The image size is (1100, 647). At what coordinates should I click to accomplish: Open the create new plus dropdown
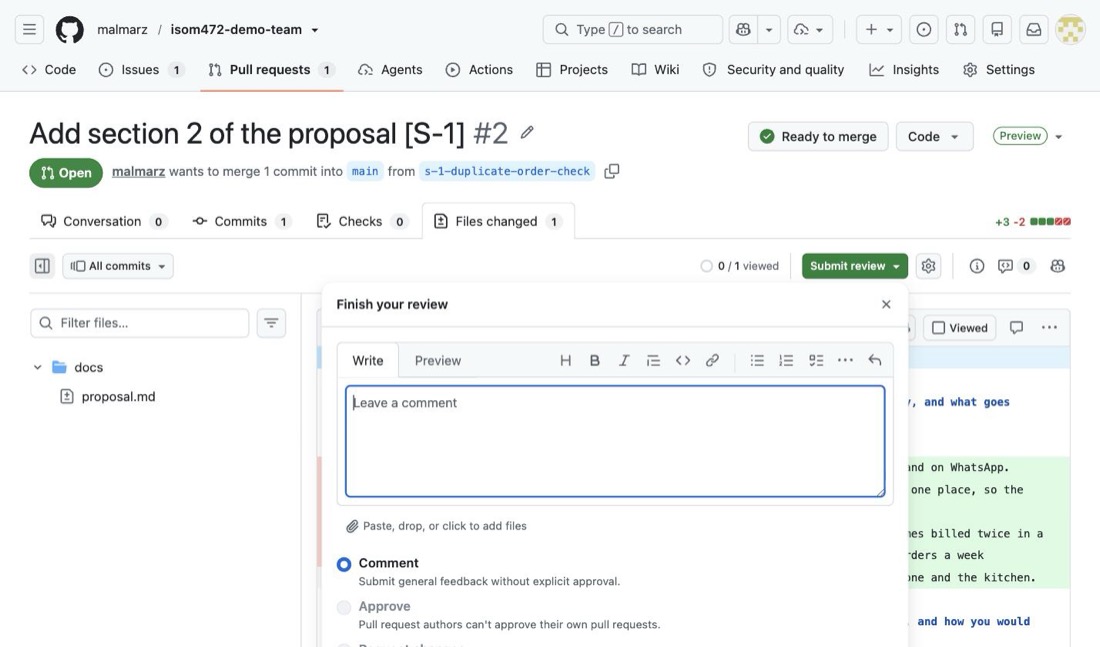pyautogui.click(x=879, y=29)
